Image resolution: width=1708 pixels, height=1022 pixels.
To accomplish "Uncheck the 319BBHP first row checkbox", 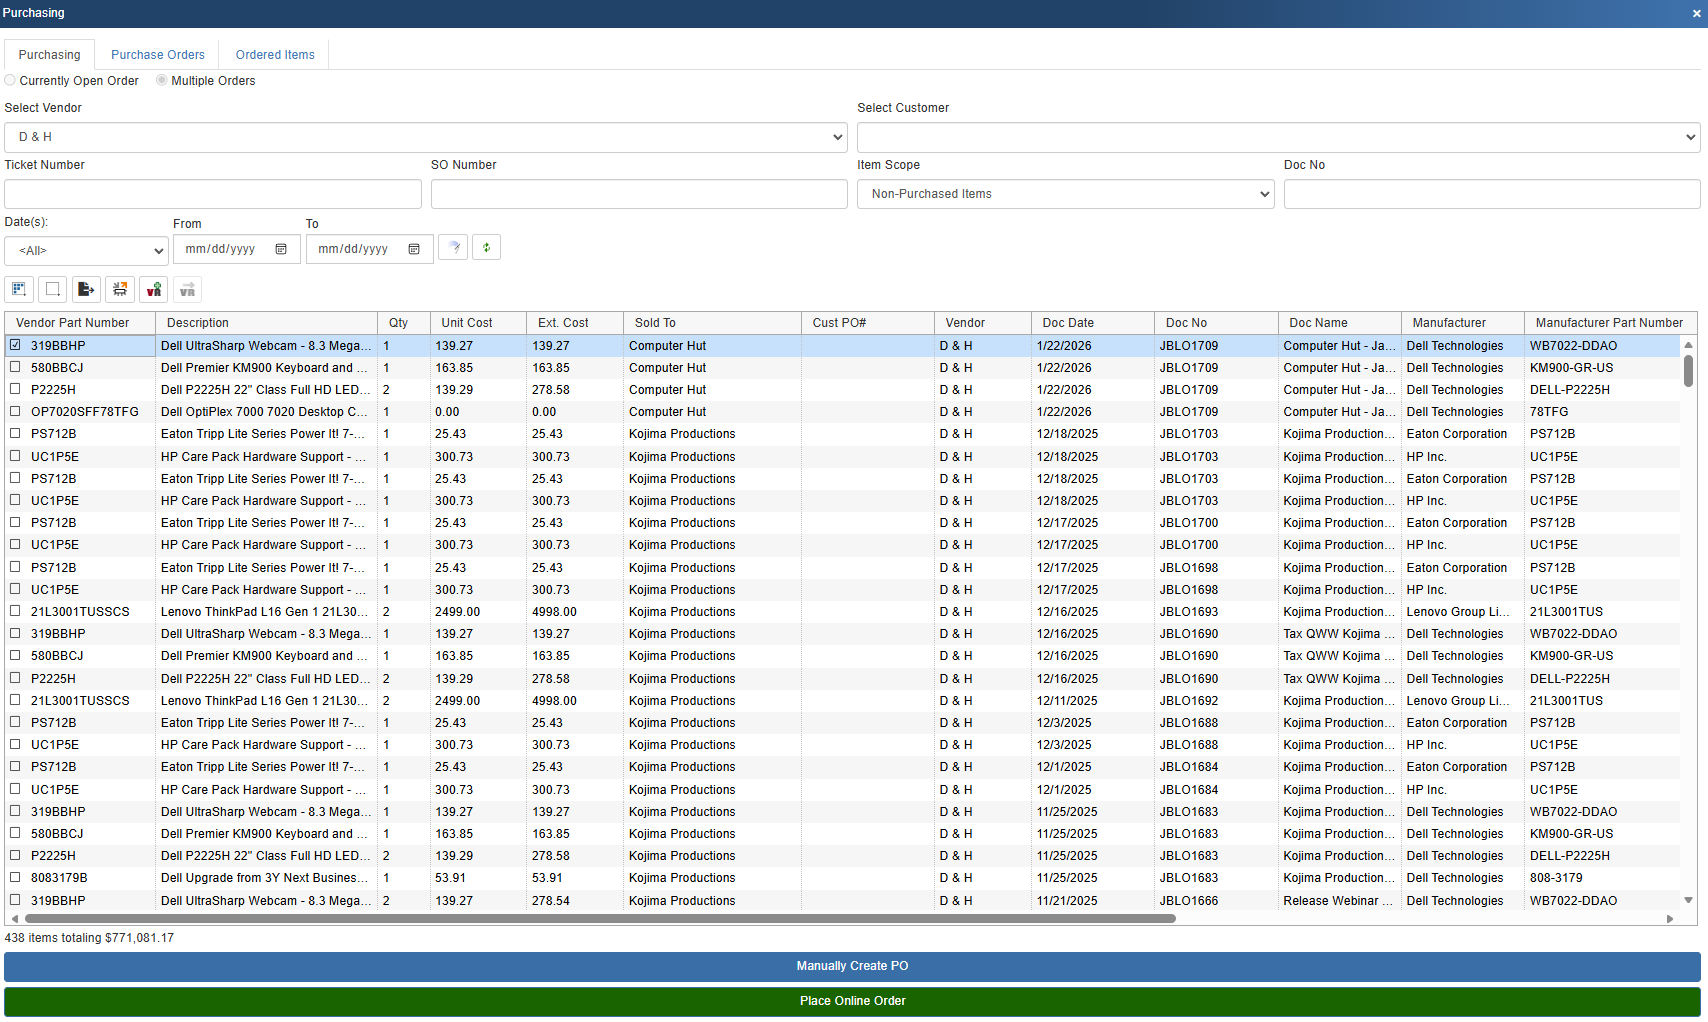I will [x=15, y=346].
